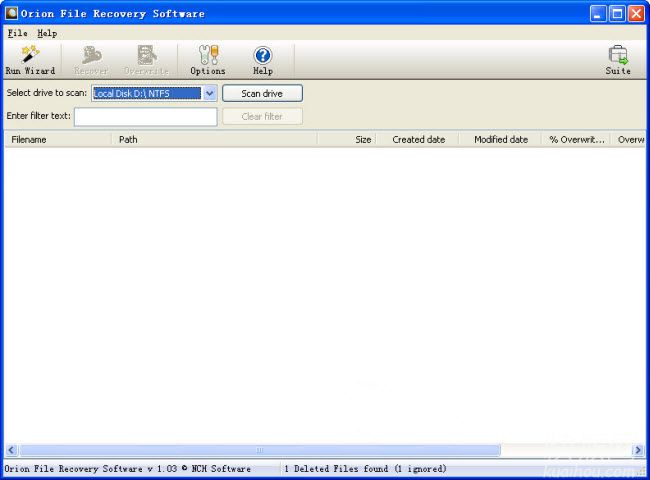Image resolution: width=650 pixels, height=480 pixels.
Task: Sort by the Size column header
Action: [x=347, y=140]
